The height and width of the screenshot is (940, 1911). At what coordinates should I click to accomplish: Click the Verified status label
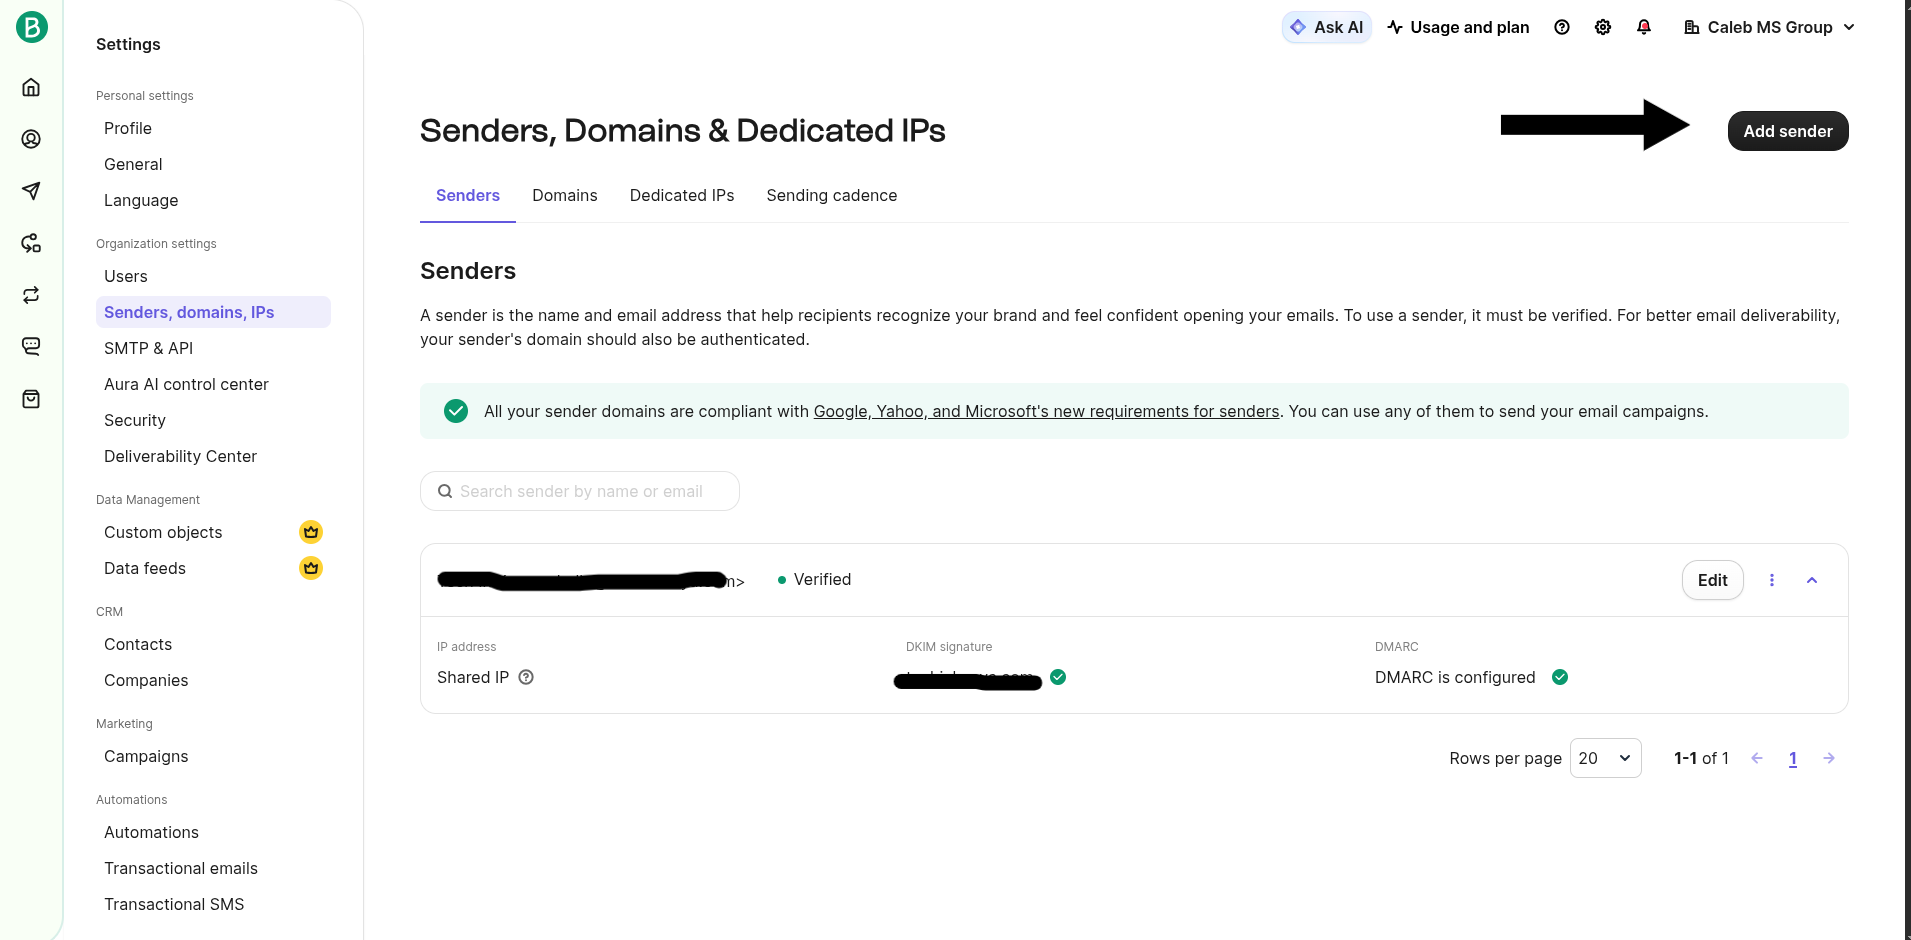(822, 580)
